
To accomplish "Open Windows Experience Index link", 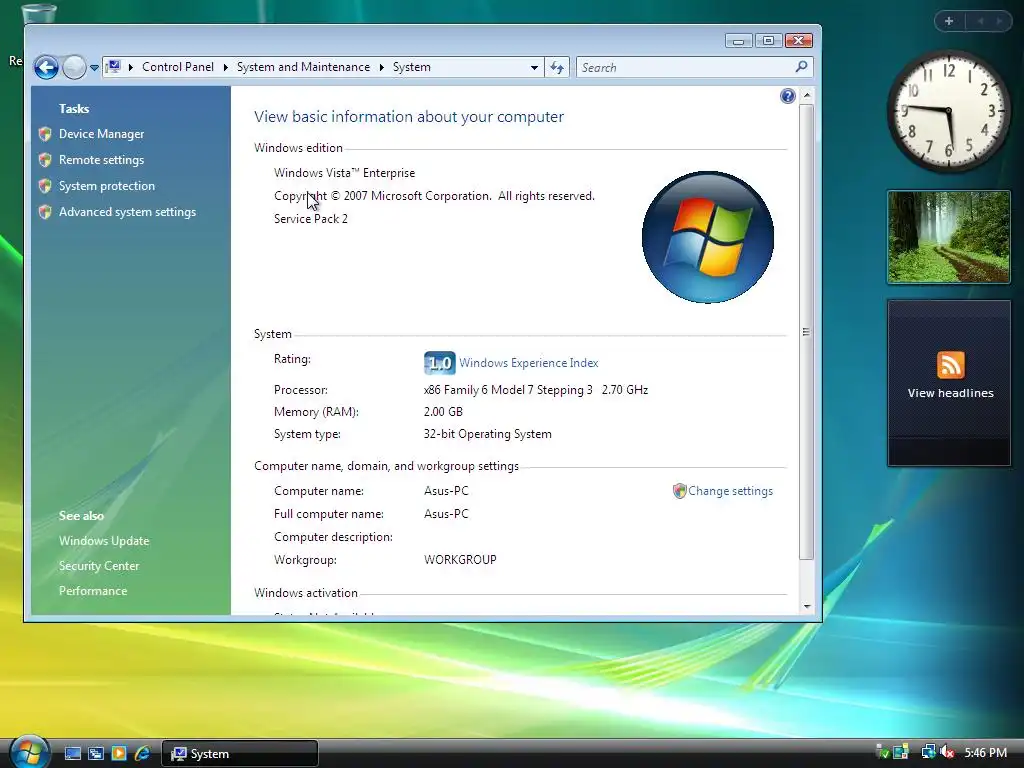I will (x=528, y=363).
